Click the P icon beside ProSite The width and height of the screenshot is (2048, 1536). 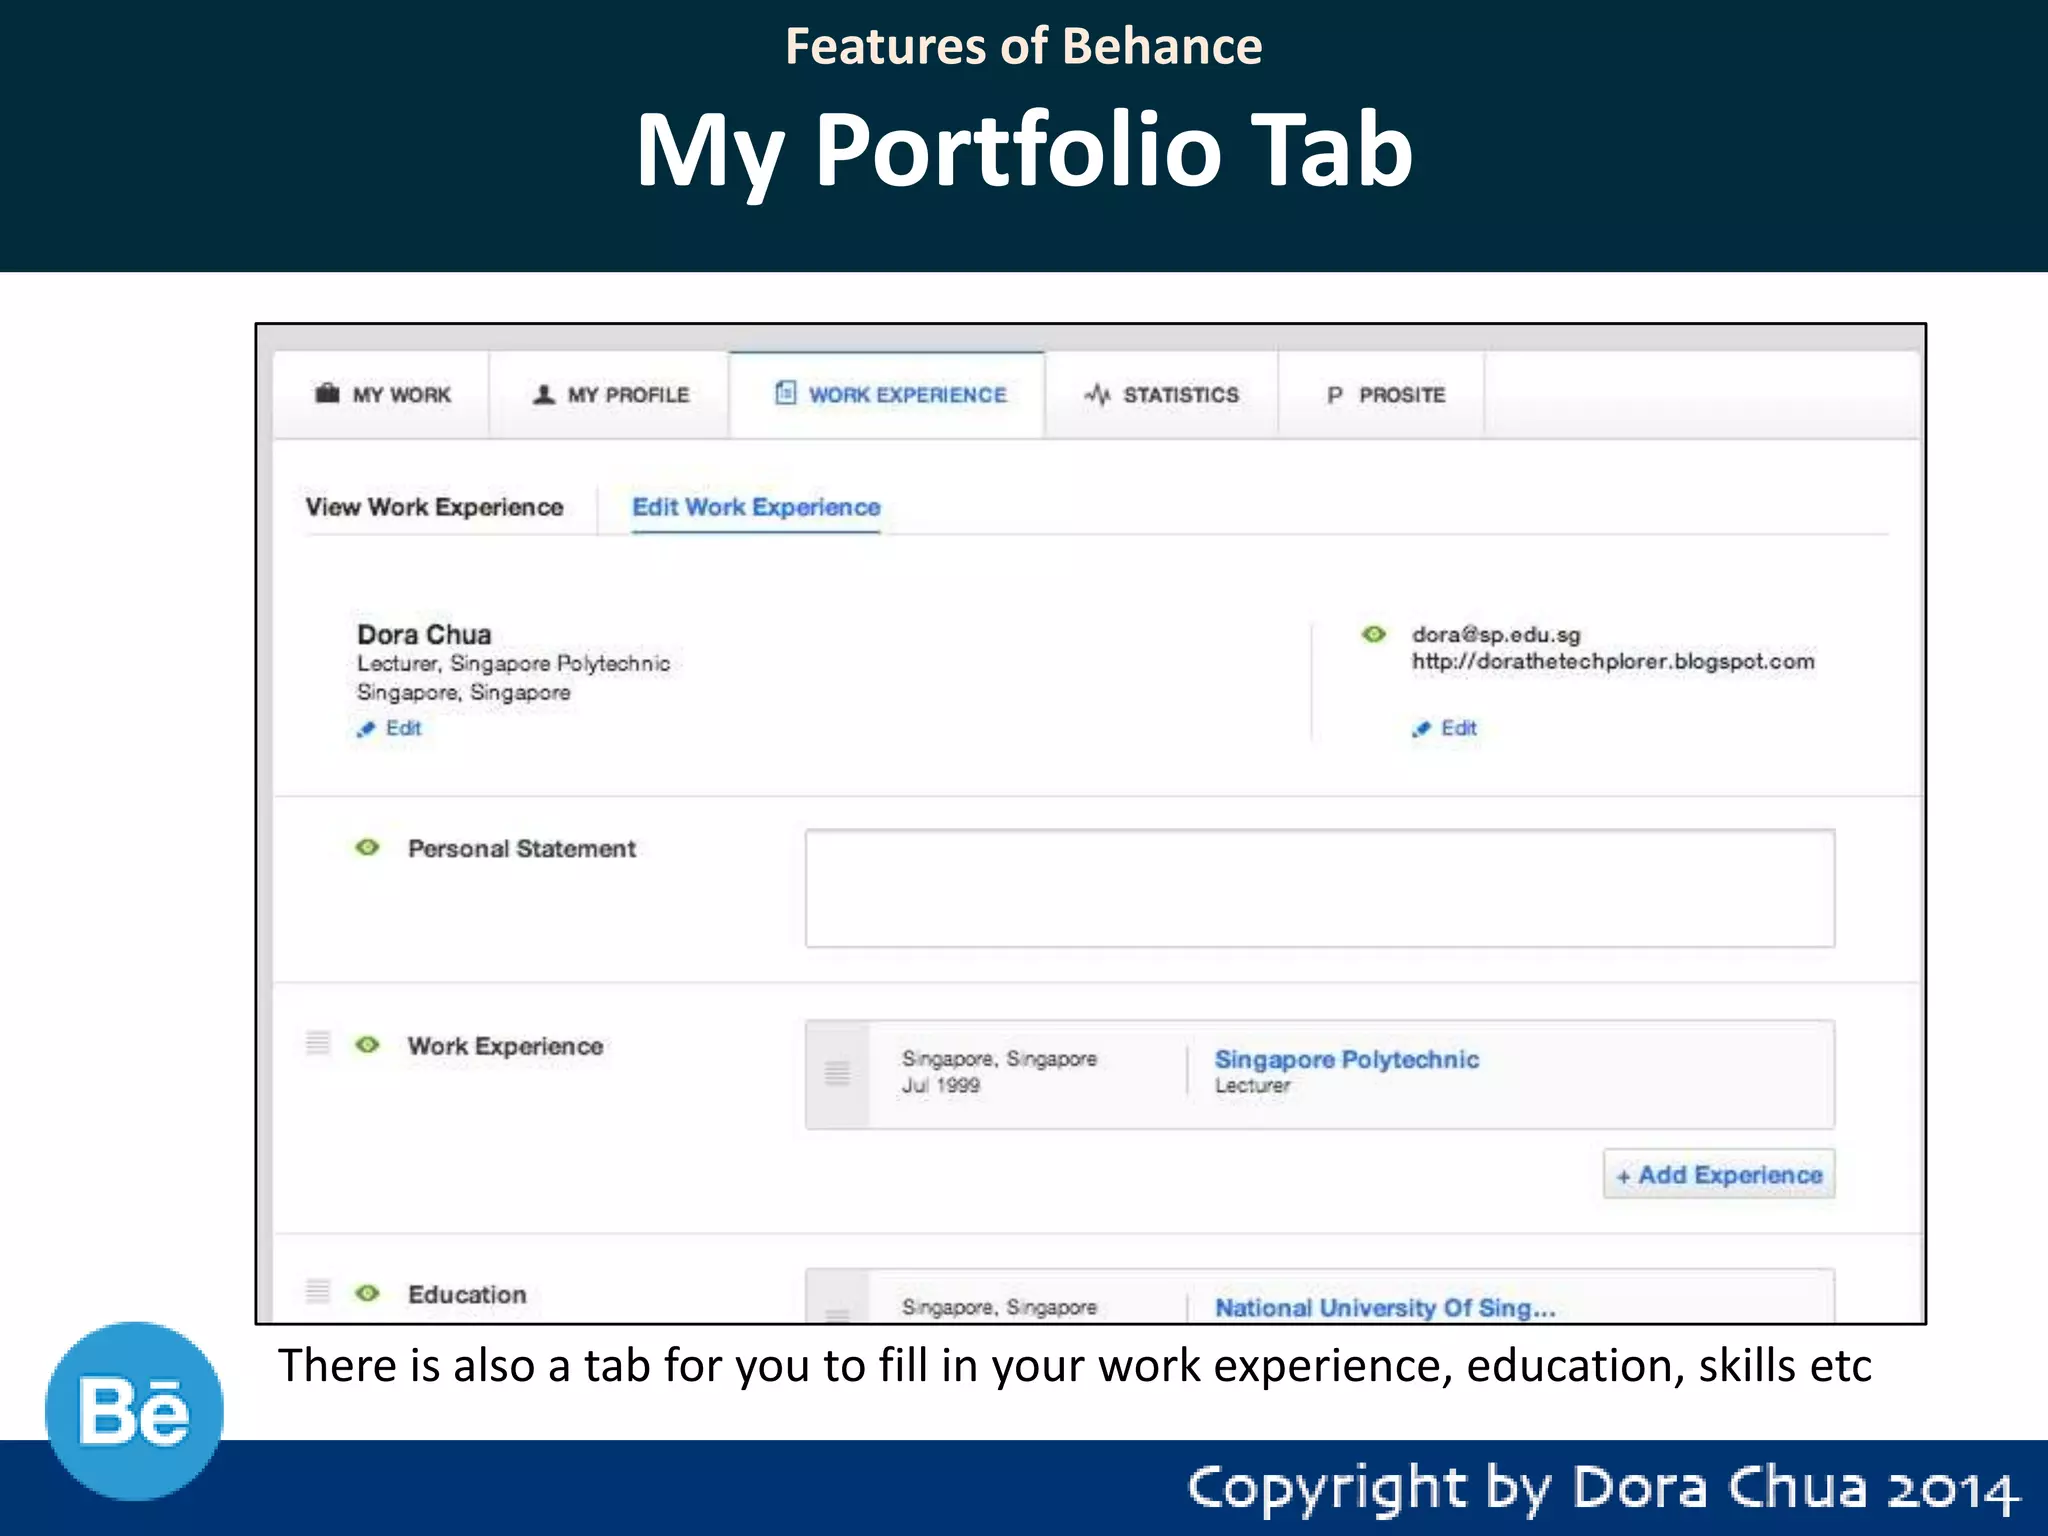pyautogui.click(x=1334, y=395)
